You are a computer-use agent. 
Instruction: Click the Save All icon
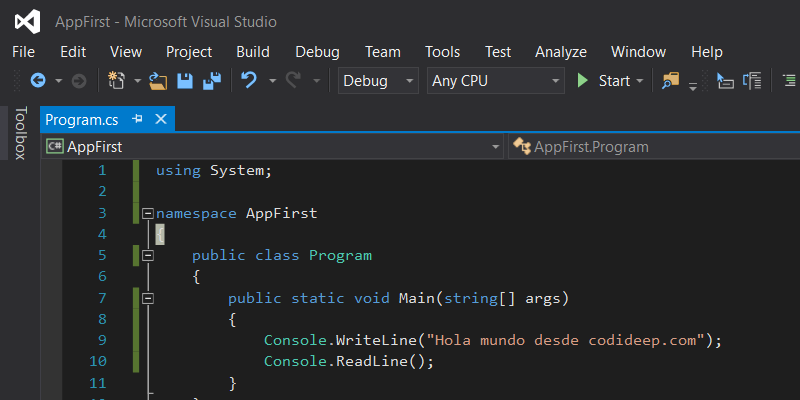pos(212,81)
